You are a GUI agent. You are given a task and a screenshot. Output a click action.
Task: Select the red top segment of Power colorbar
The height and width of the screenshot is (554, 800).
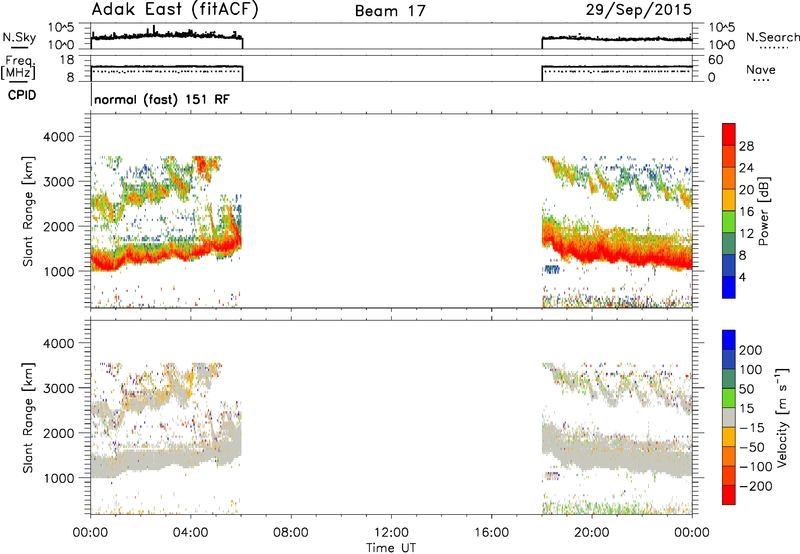[729, 134]
